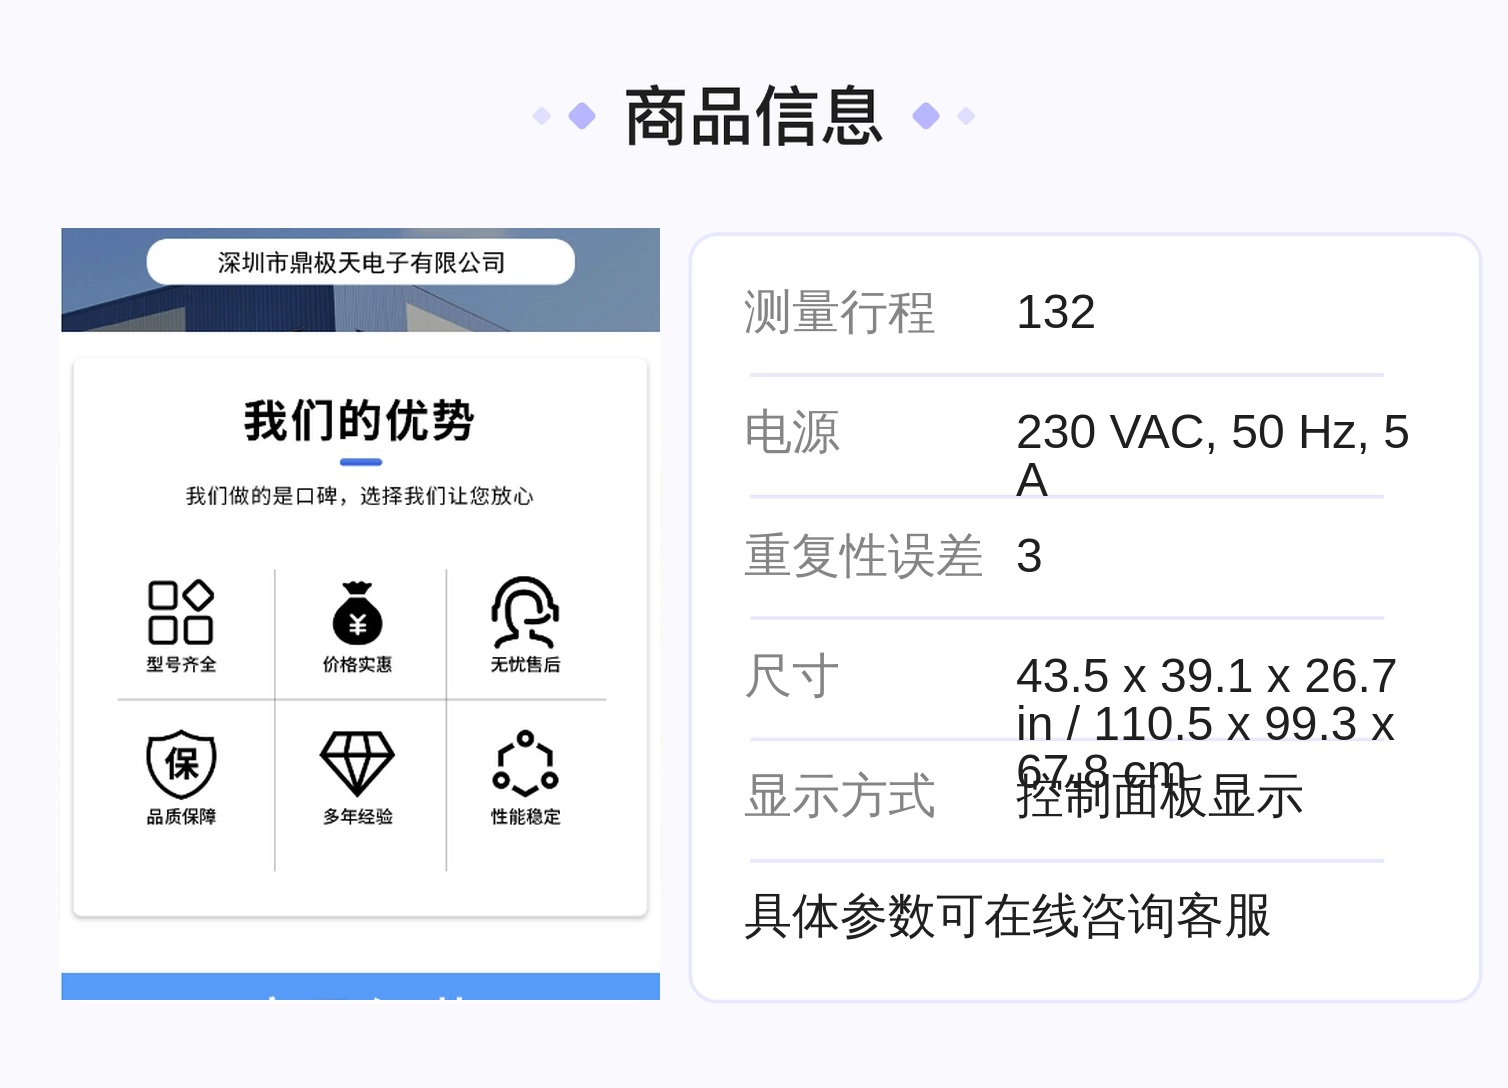This screenshot has height=1088, width=1508.
Task: Click the large purple diamond left of 商品信息
Action: click(582, 116)
